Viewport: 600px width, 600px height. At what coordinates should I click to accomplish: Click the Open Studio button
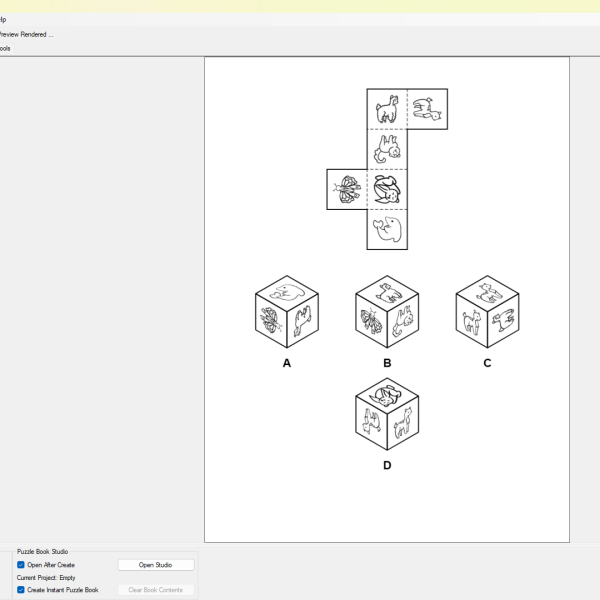click(x=156, y=565)
